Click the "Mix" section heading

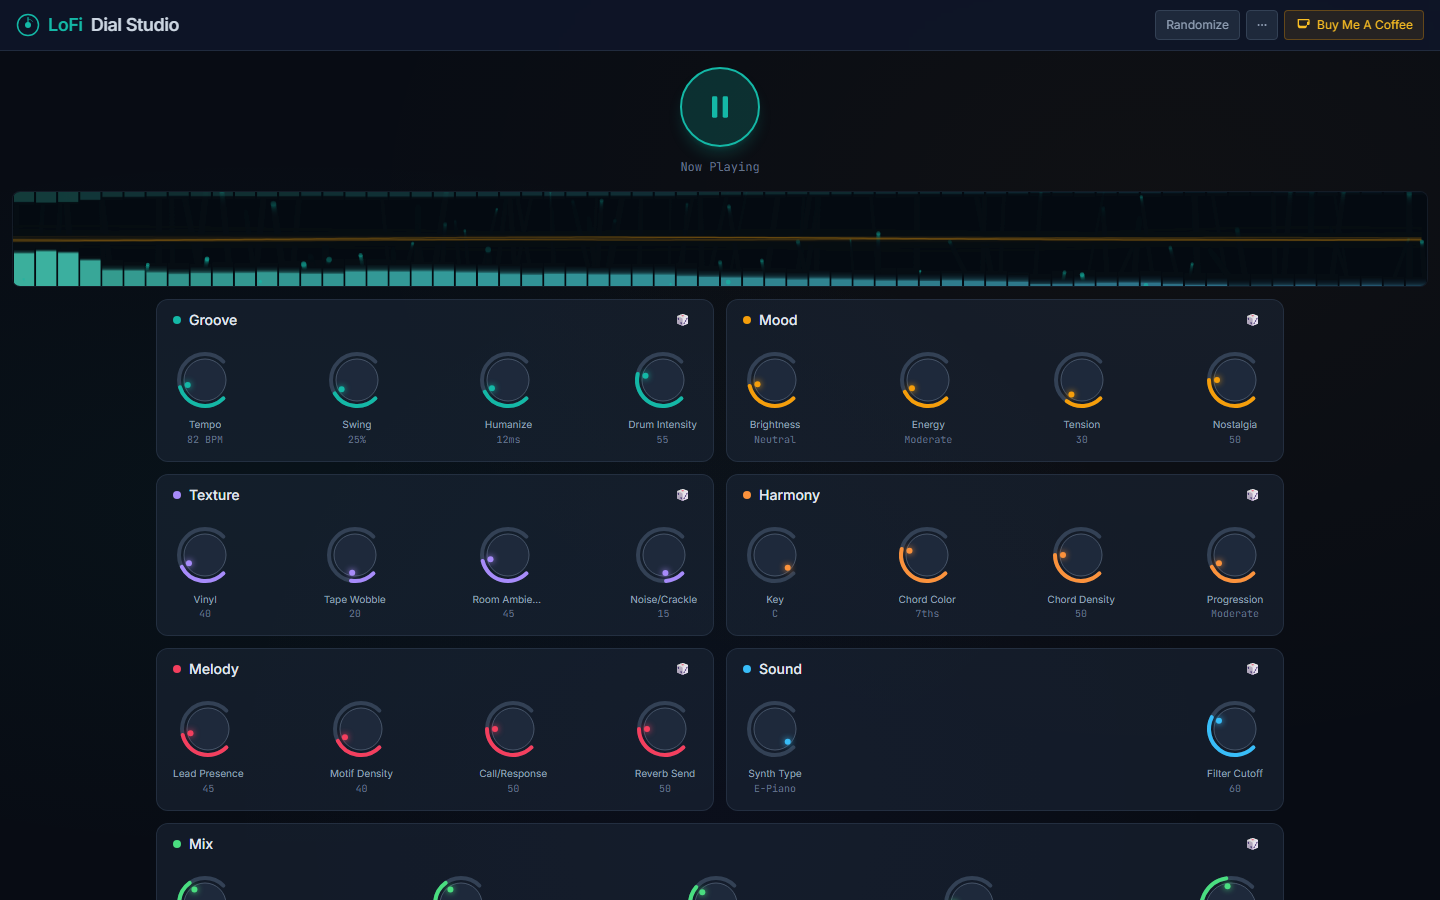coord(201,844)
